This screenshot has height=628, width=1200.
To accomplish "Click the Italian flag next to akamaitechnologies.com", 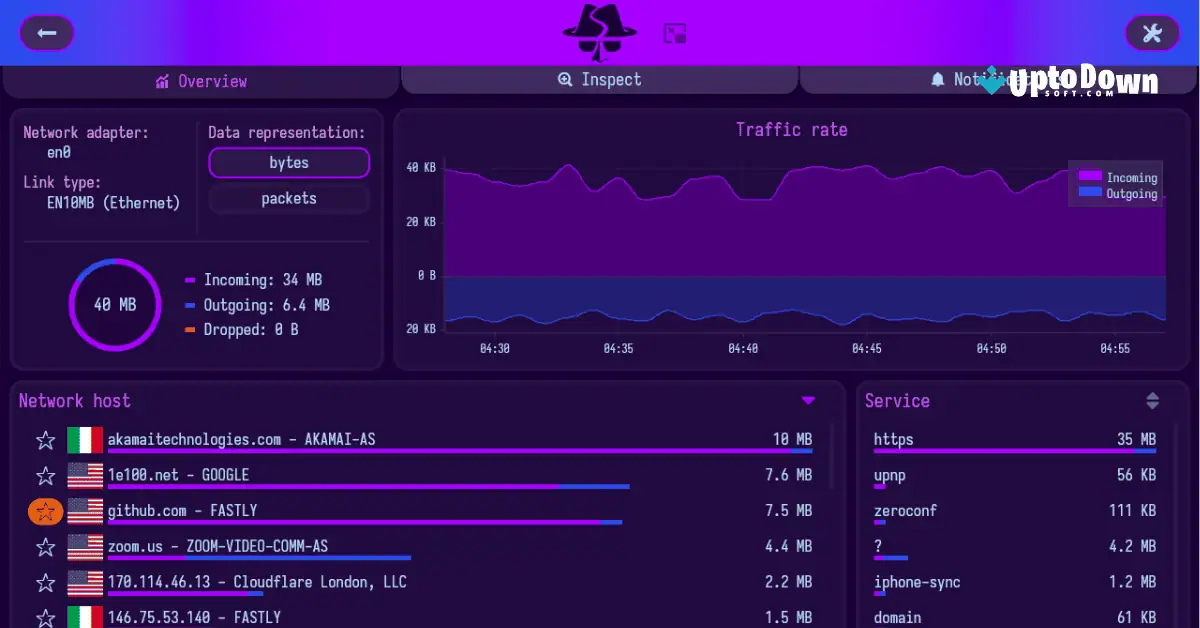I will (x=85, y=439).
